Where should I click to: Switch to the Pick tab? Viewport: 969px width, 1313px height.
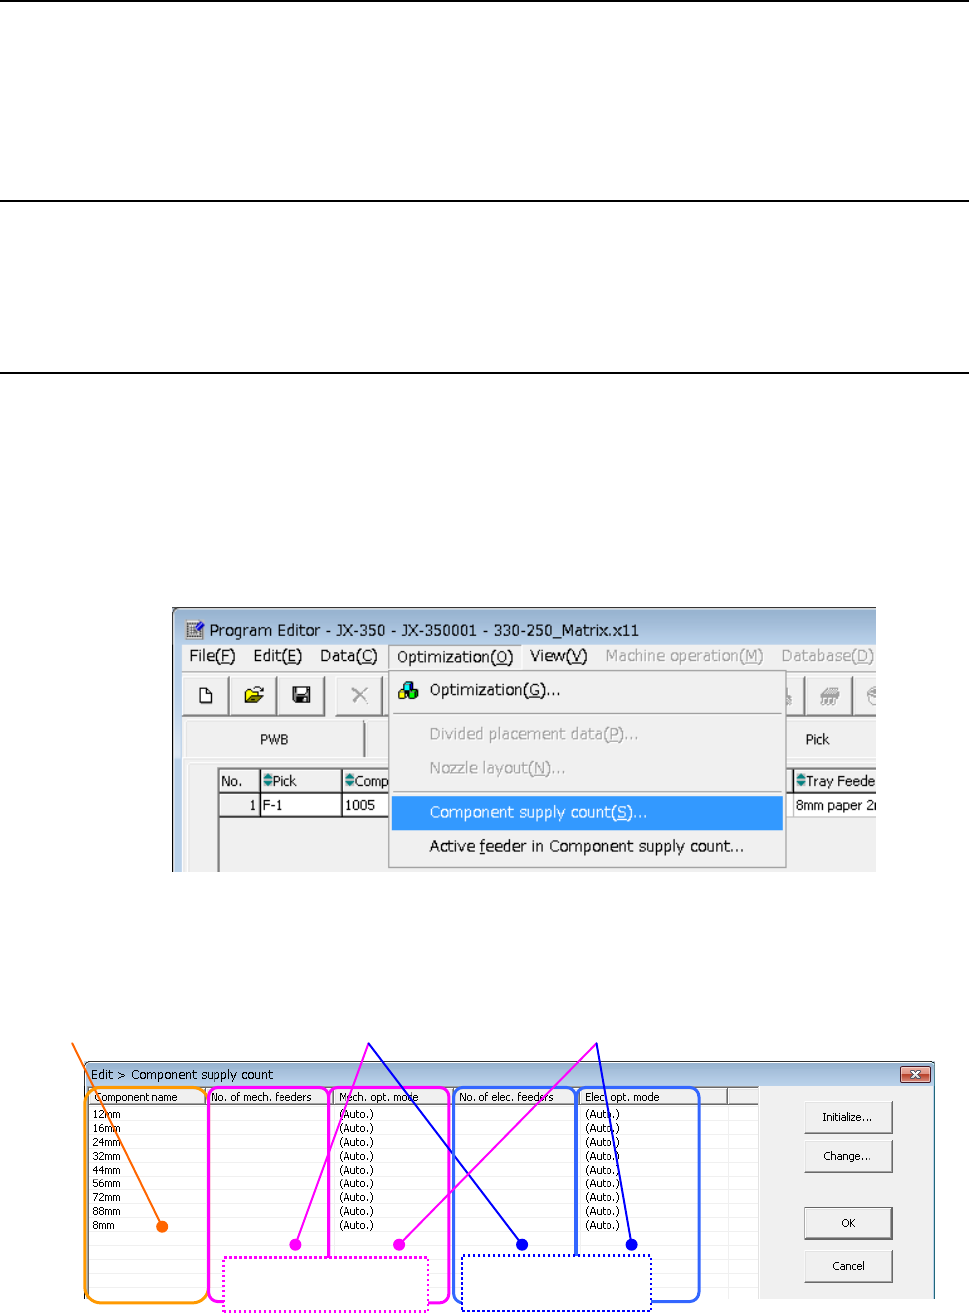click(817, 740)
